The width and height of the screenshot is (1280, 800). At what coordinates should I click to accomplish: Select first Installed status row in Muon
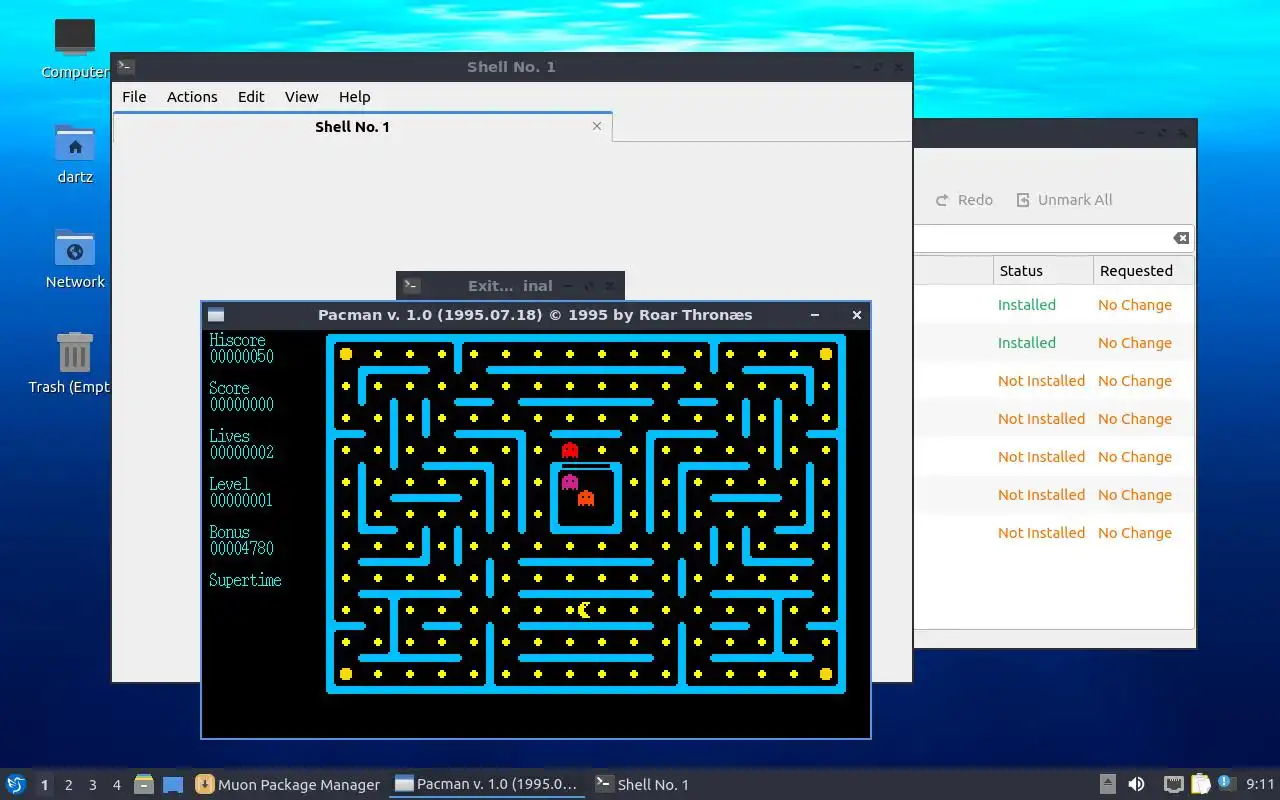point(1026,305)
